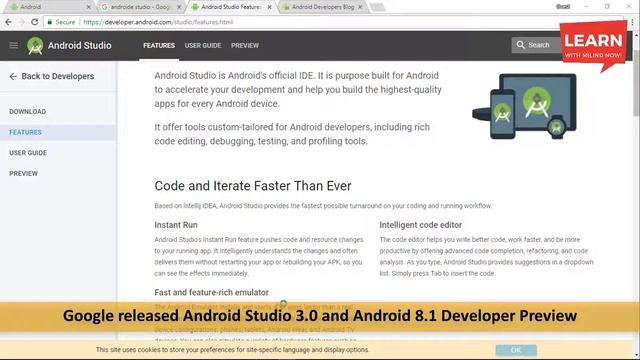Click the browser back arrow

pyautogui.click(x=9, y=22)
